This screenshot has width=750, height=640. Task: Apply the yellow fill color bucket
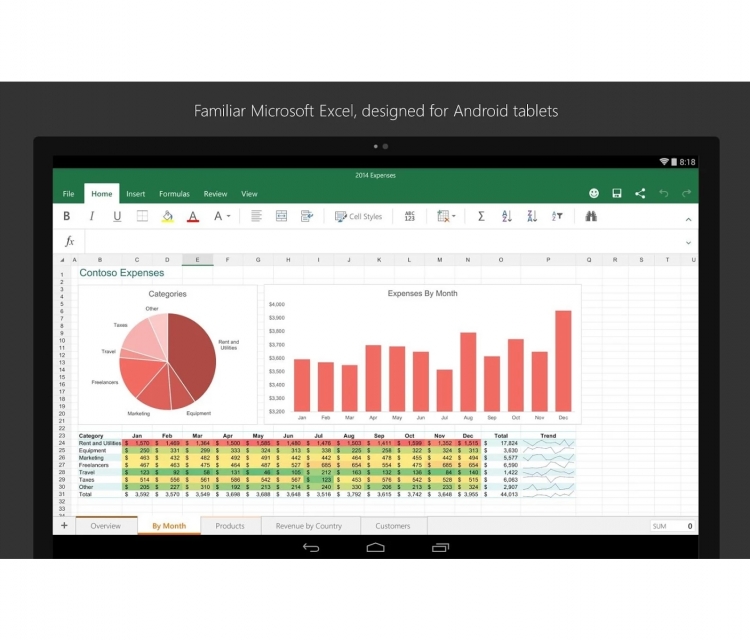coord(167,216)
